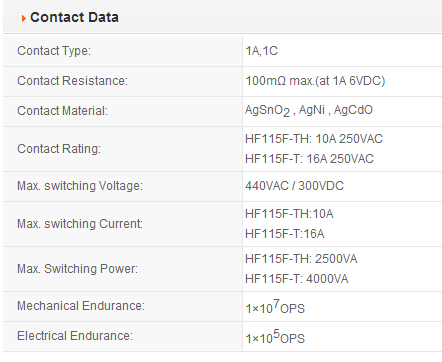The height and width of the screenshot is (362, 442).
Task: Click the Max. switching Voltage label
Action: click(x=80, y=186)
